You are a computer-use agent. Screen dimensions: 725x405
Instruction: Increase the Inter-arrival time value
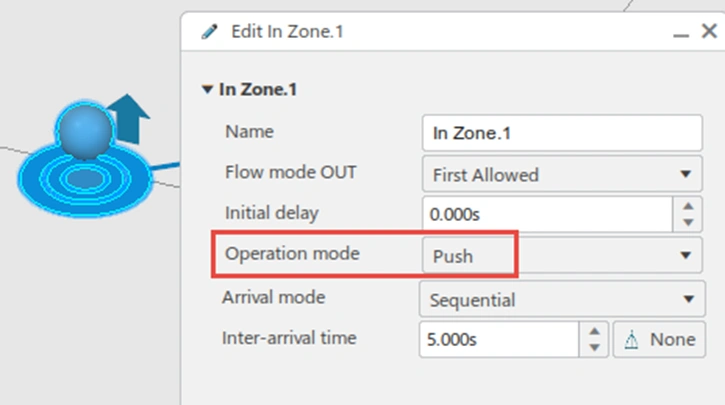[594, 332]
